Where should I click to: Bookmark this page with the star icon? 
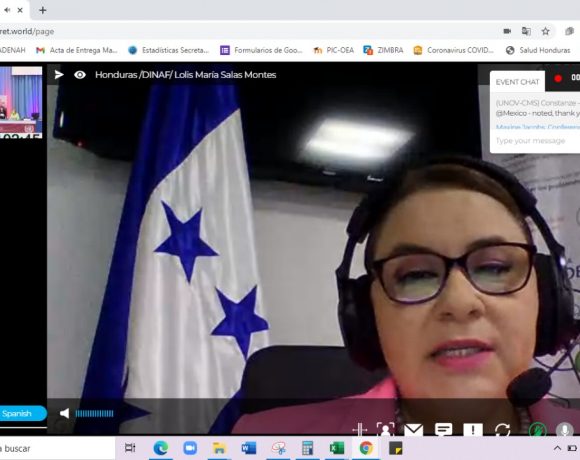(546, 31)
